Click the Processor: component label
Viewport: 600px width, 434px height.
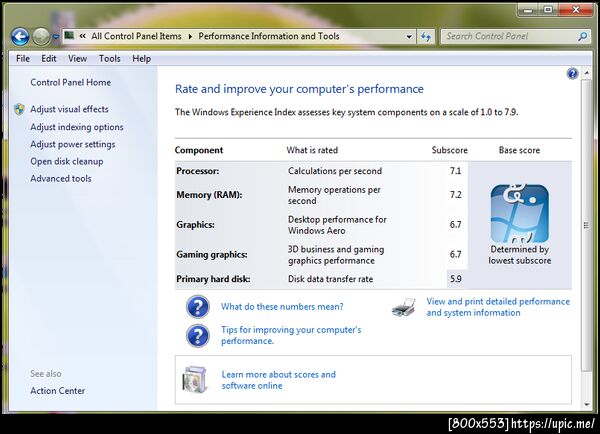tap(197, 171)
